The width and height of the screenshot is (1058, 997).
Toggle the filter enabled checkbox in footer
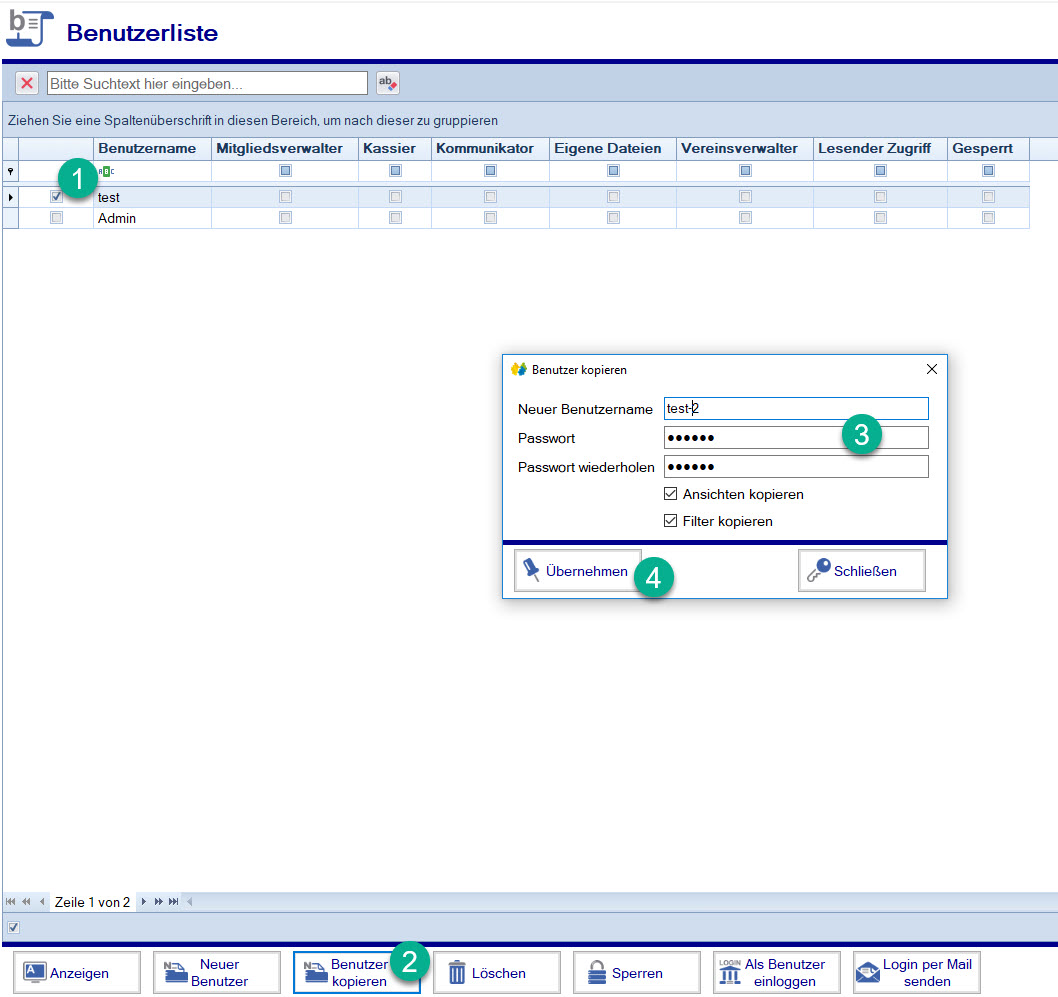click(13, 928)
